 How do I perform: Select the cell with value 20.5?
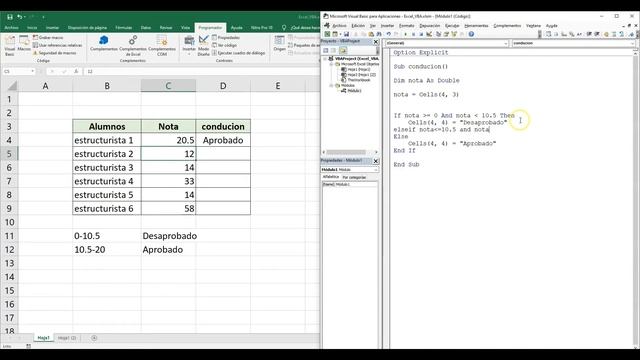[x=168, y=140]
